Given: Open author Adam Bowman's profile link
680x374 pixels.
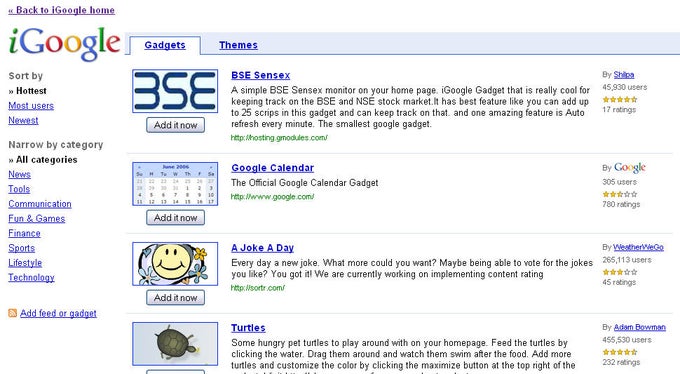Looking at the screenshot, I should (x=639, y=327).
